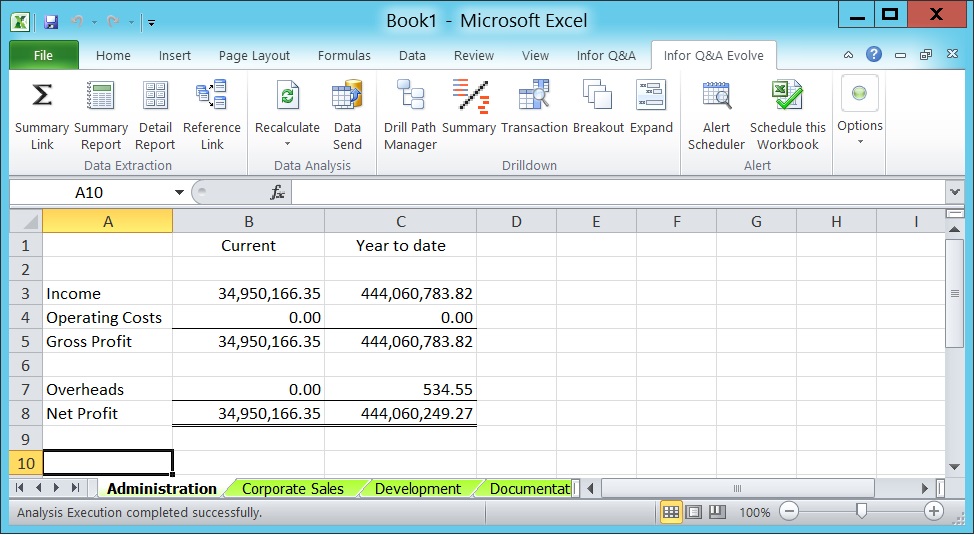Select row 5 header
The image size is (974, 535).
25,341
